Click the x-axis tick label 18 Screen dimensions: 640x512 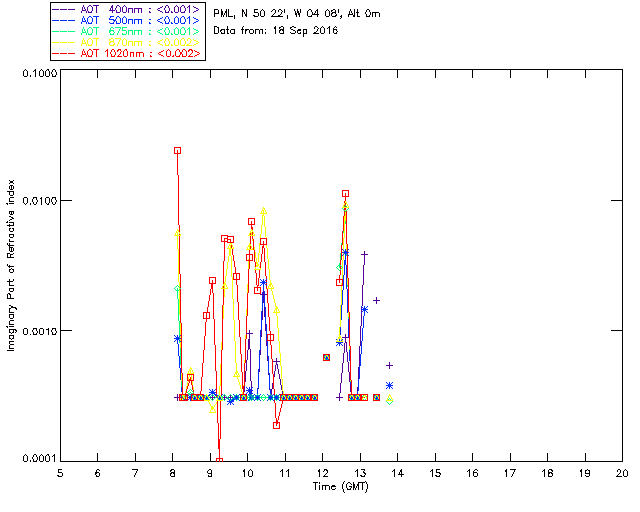coord(547,473)
